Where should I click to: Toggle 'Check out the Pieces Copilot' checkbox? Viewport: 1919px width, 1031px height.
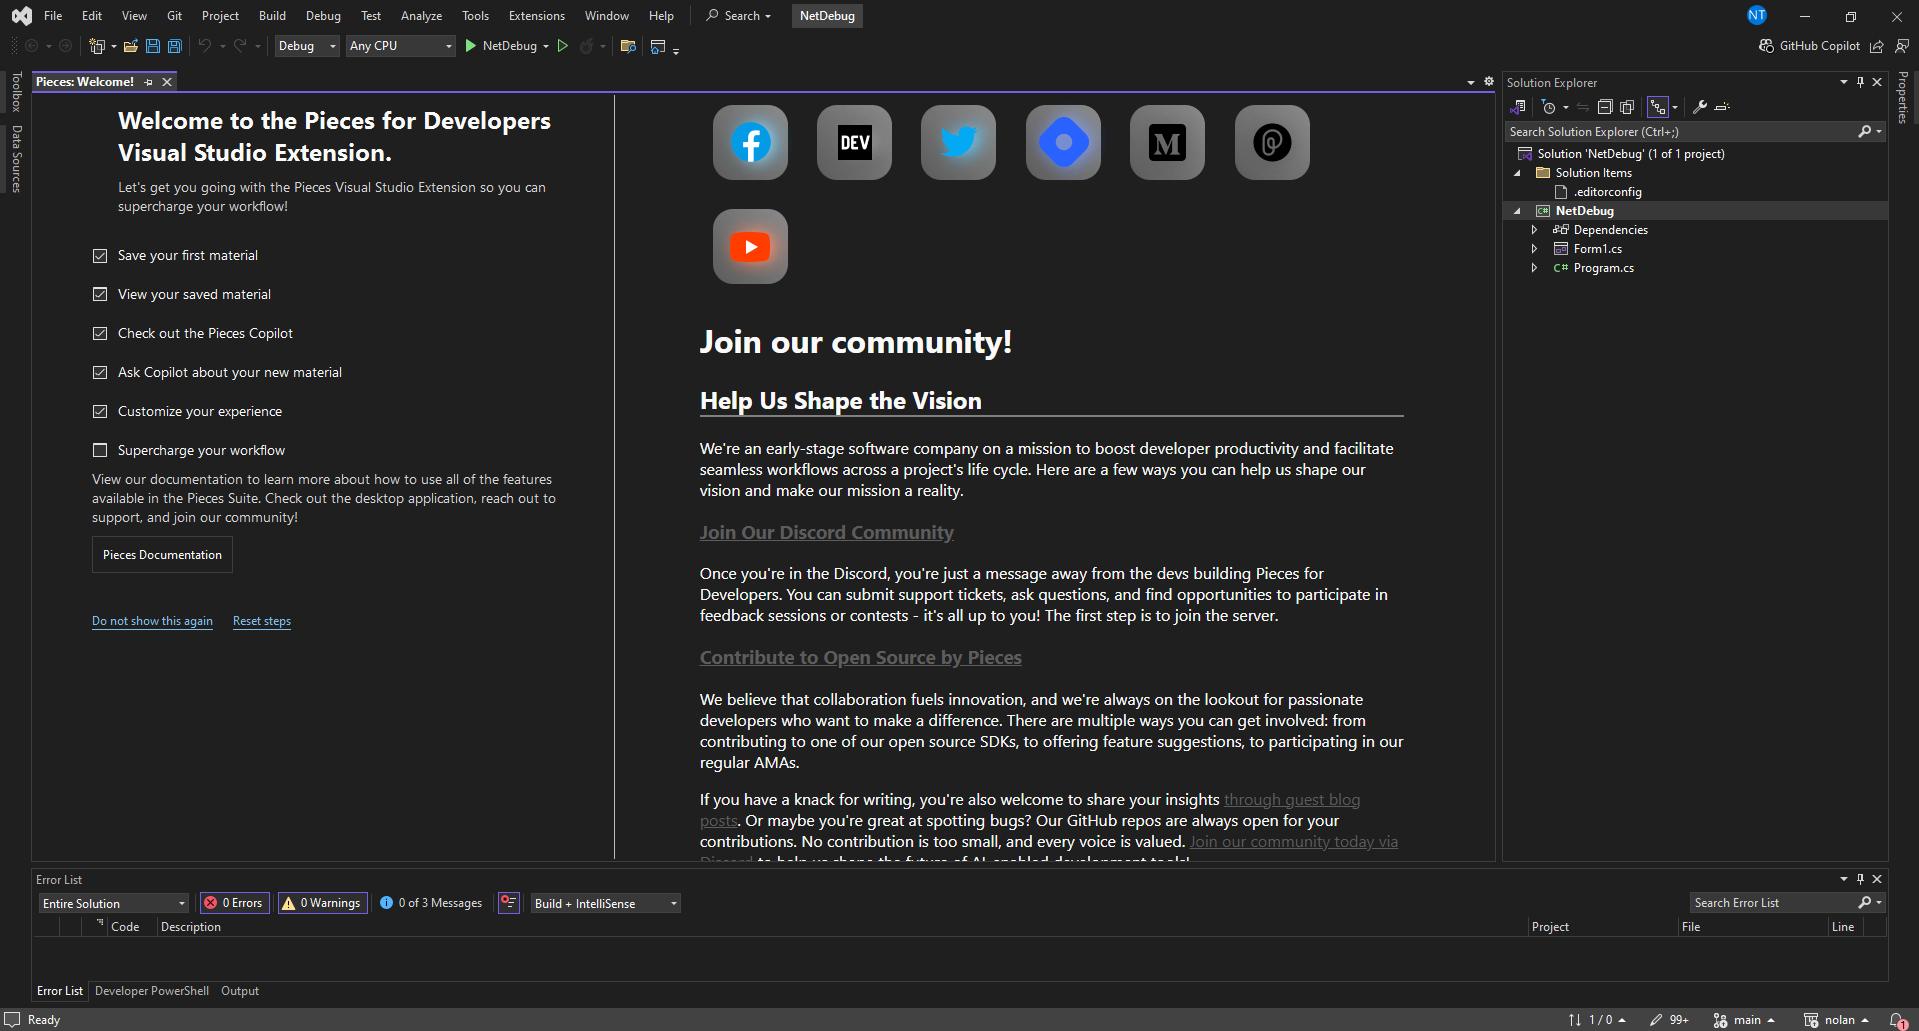100,333
